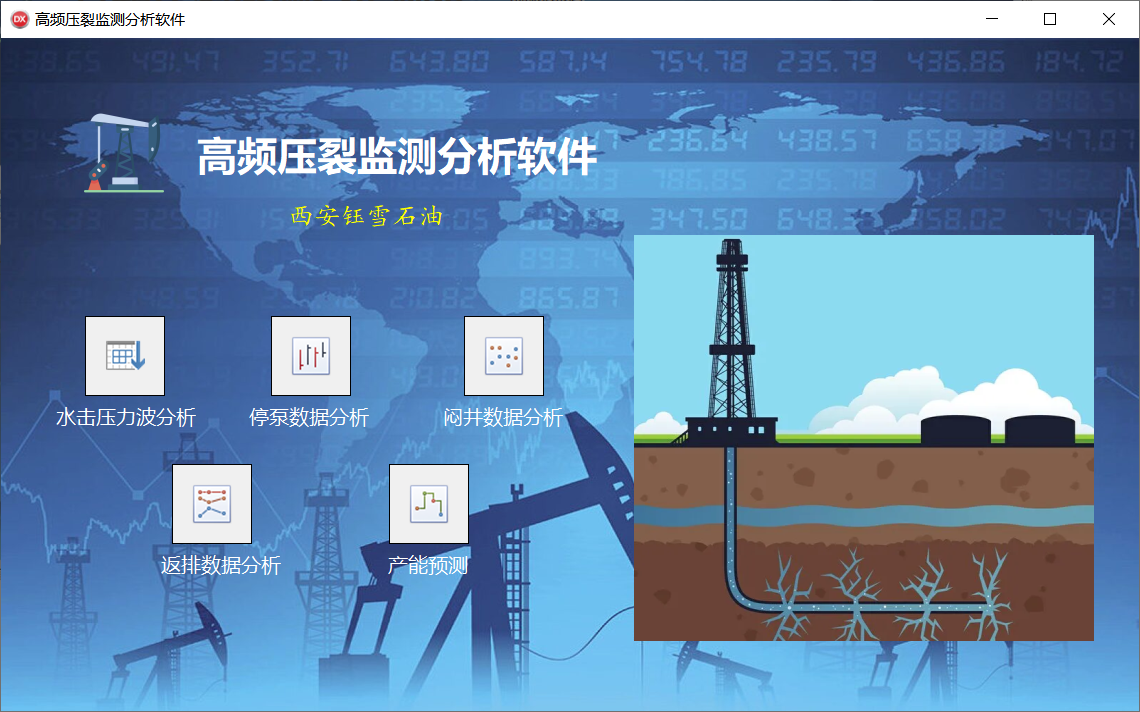1140x712 pixels.
Task: Click the 高频压裂监测分析软件 main heading
Action: pos(397,158)
